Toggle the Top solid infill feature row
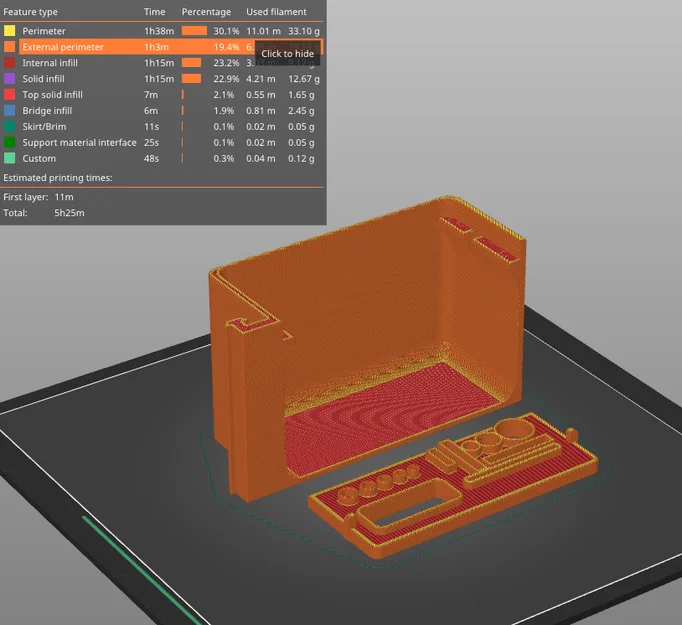Screen dimensions: 682x625 click(162, 95)
